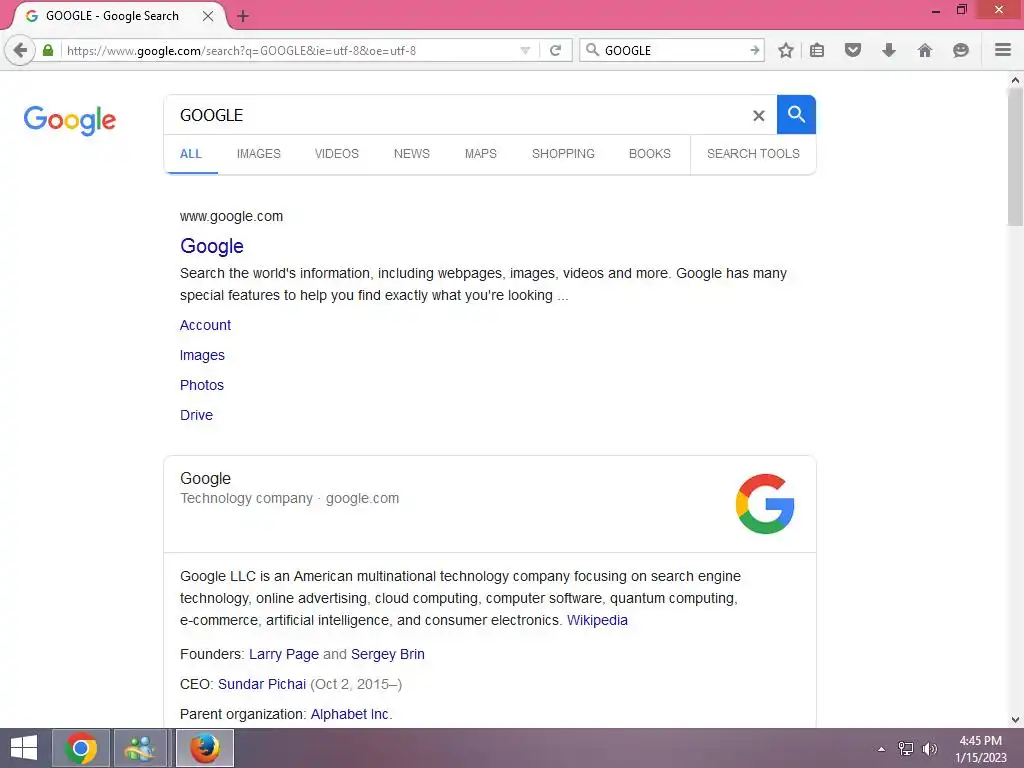Expand hidden system tray icons arrow
1024x768 pixels.
tap(881, 749)
